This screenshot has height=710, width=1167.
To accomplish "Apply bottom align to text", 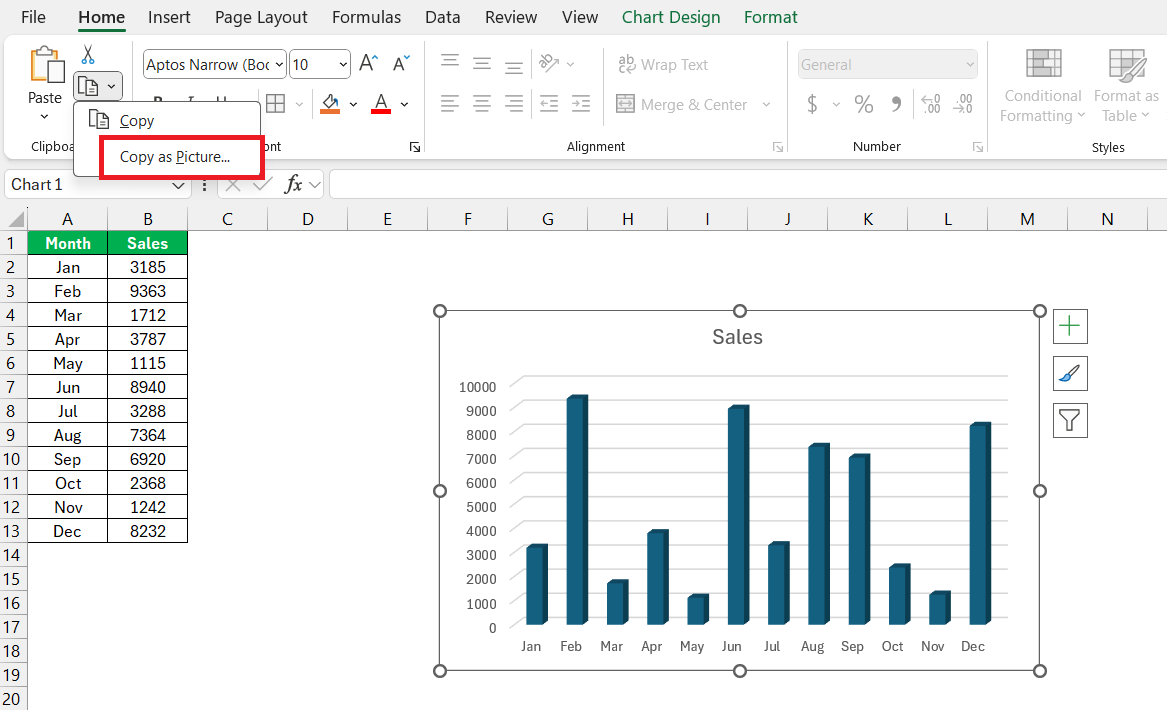I will 514,67.
